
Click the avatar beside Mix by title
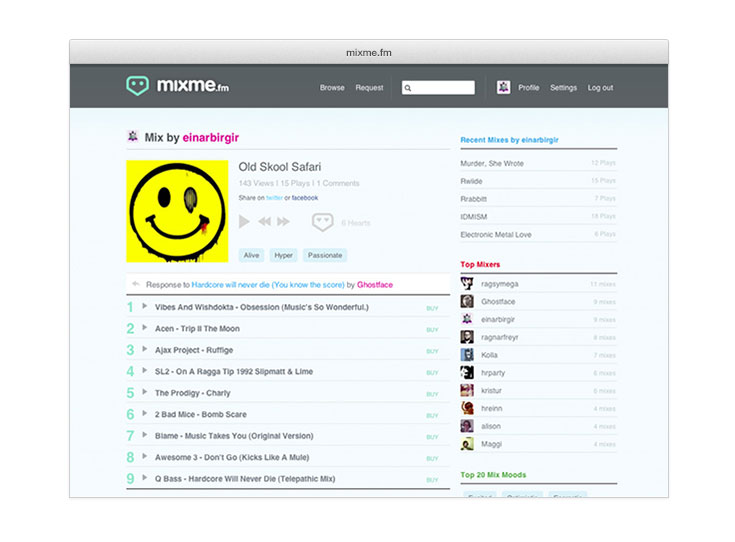pyautogui.click(x=133, y=136)
